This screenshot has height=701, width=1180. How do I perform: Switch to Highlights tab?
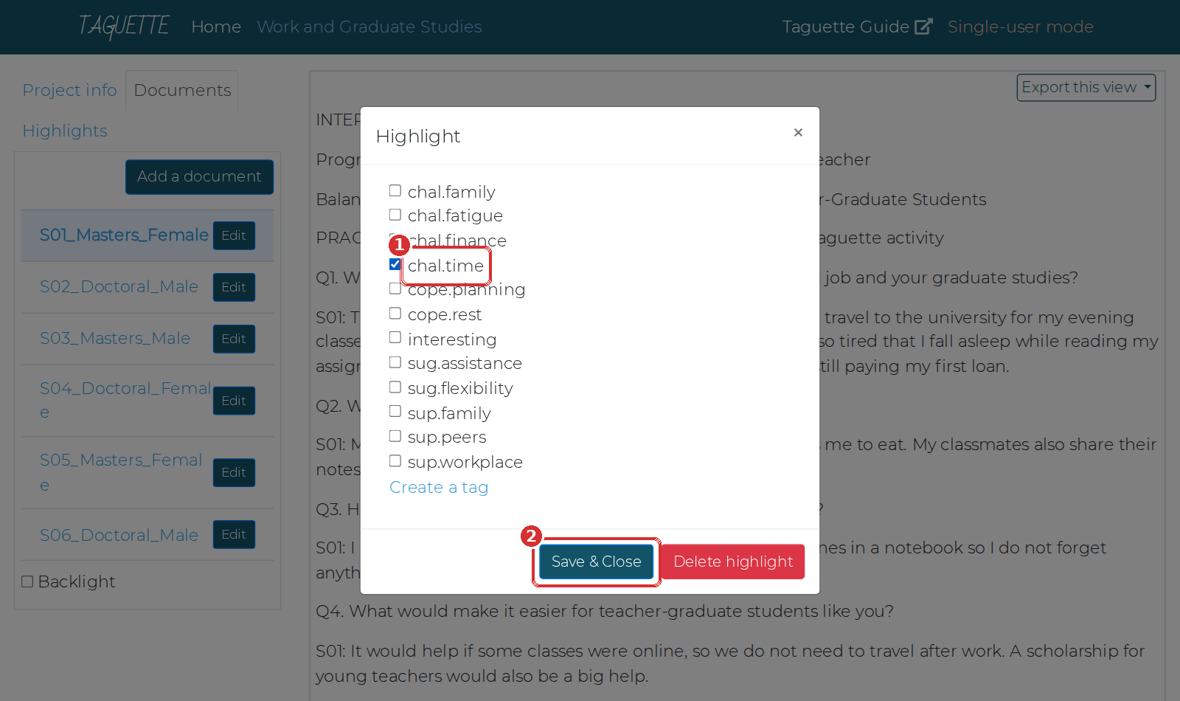(65, 131)
